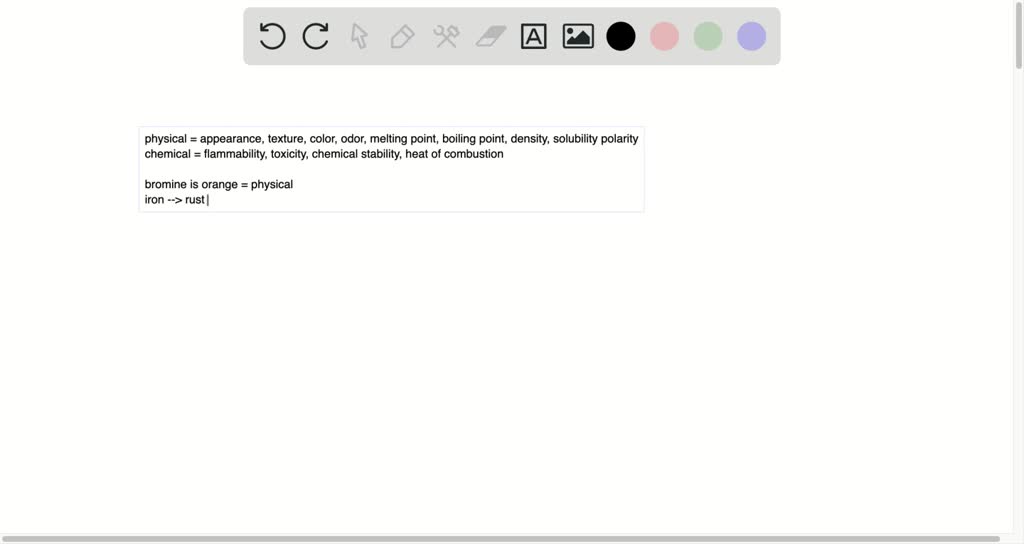Click the undo arrow icon

click(272, 36)
